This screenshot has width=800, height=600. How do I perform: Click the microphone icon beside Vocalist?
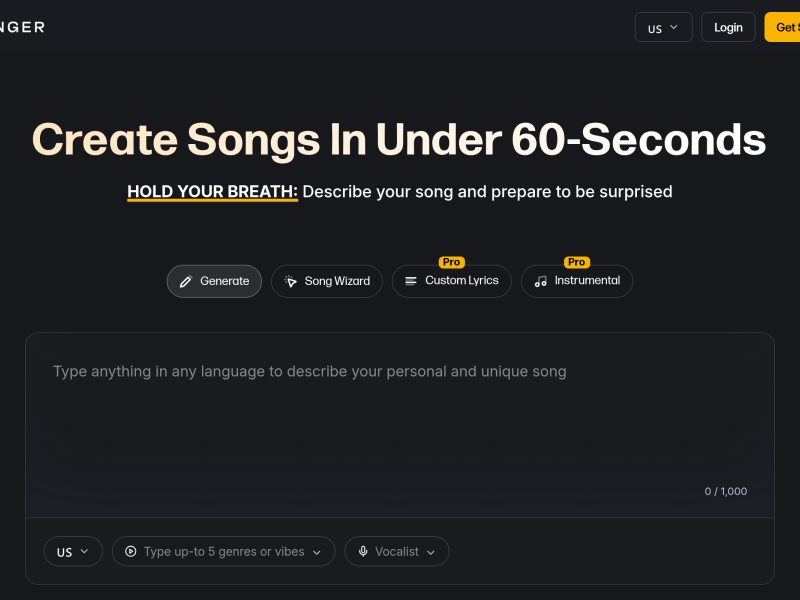[363, 551]
